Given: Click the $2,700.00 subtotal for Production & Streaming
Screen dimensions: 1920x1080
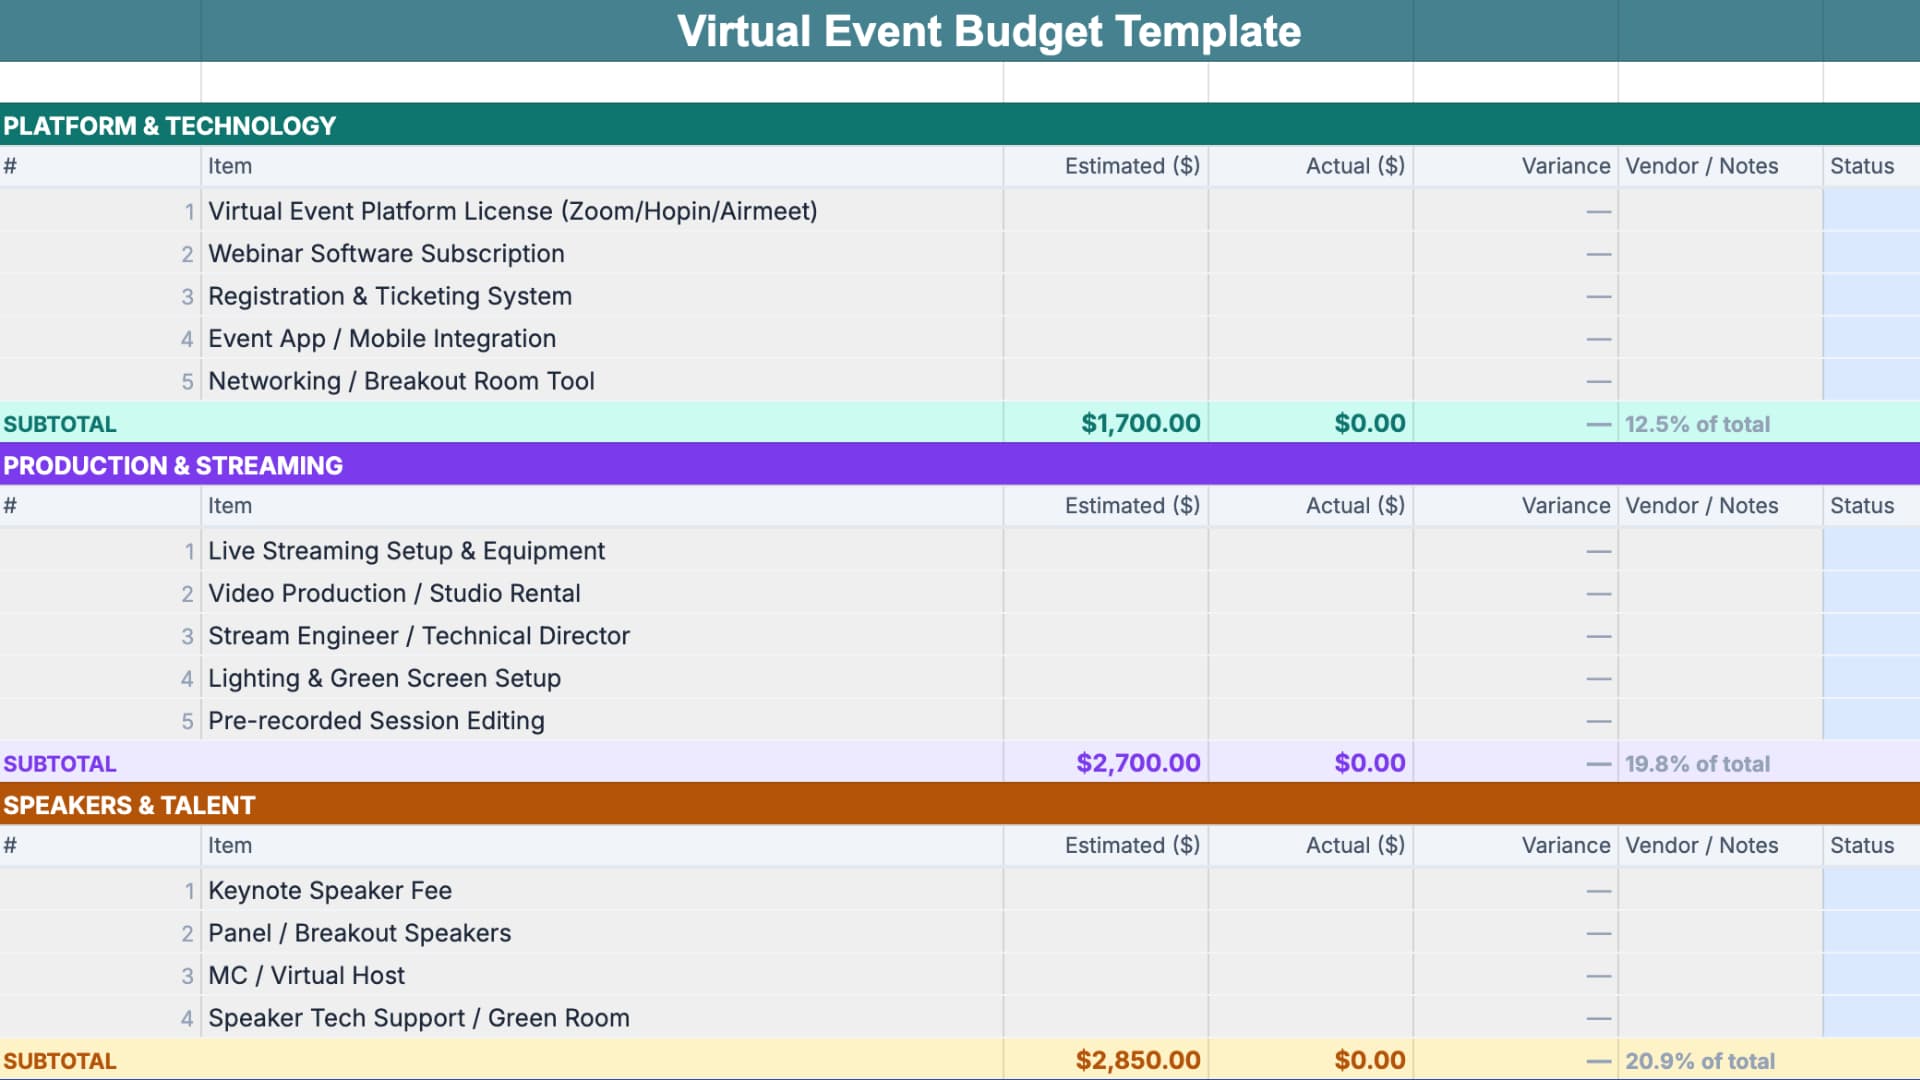Looking at the screenshot, I should coord(1136,763).
